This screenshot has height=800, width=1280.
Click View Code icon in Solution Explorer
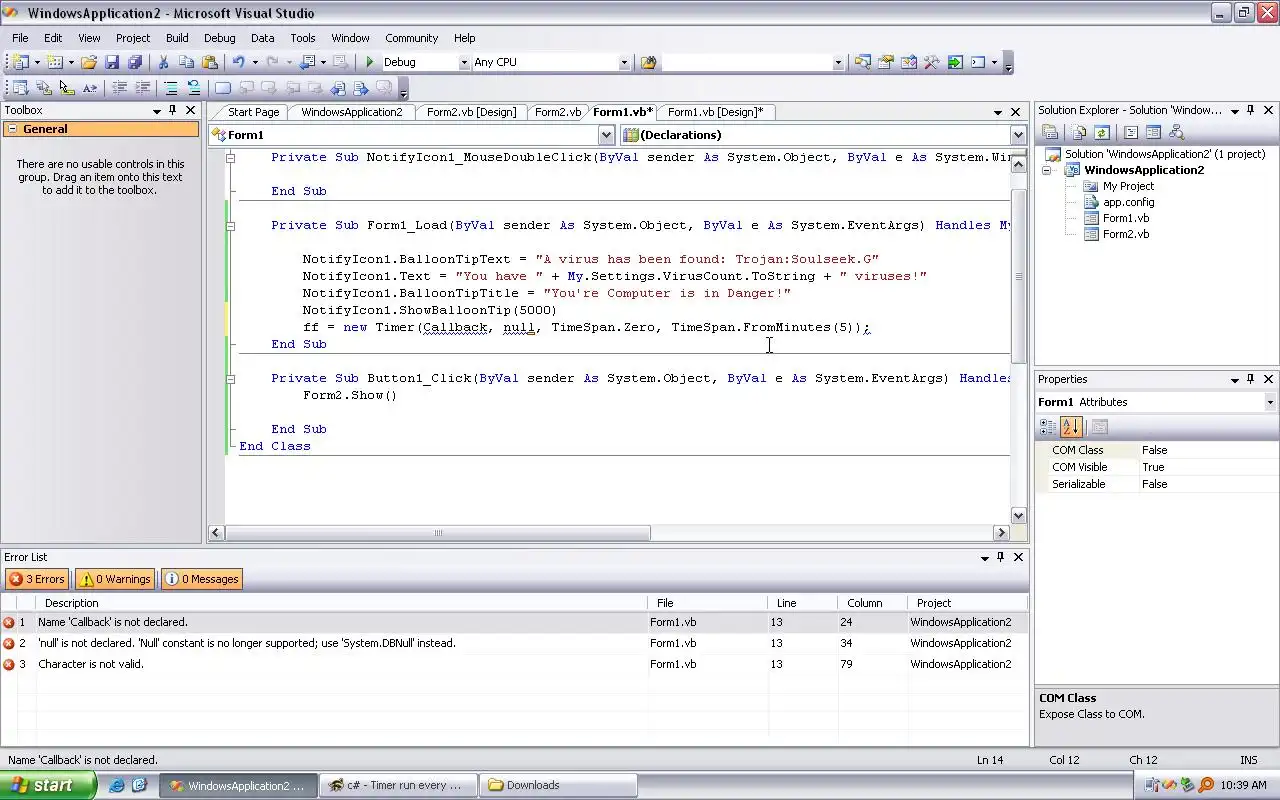coord(1131,132)
